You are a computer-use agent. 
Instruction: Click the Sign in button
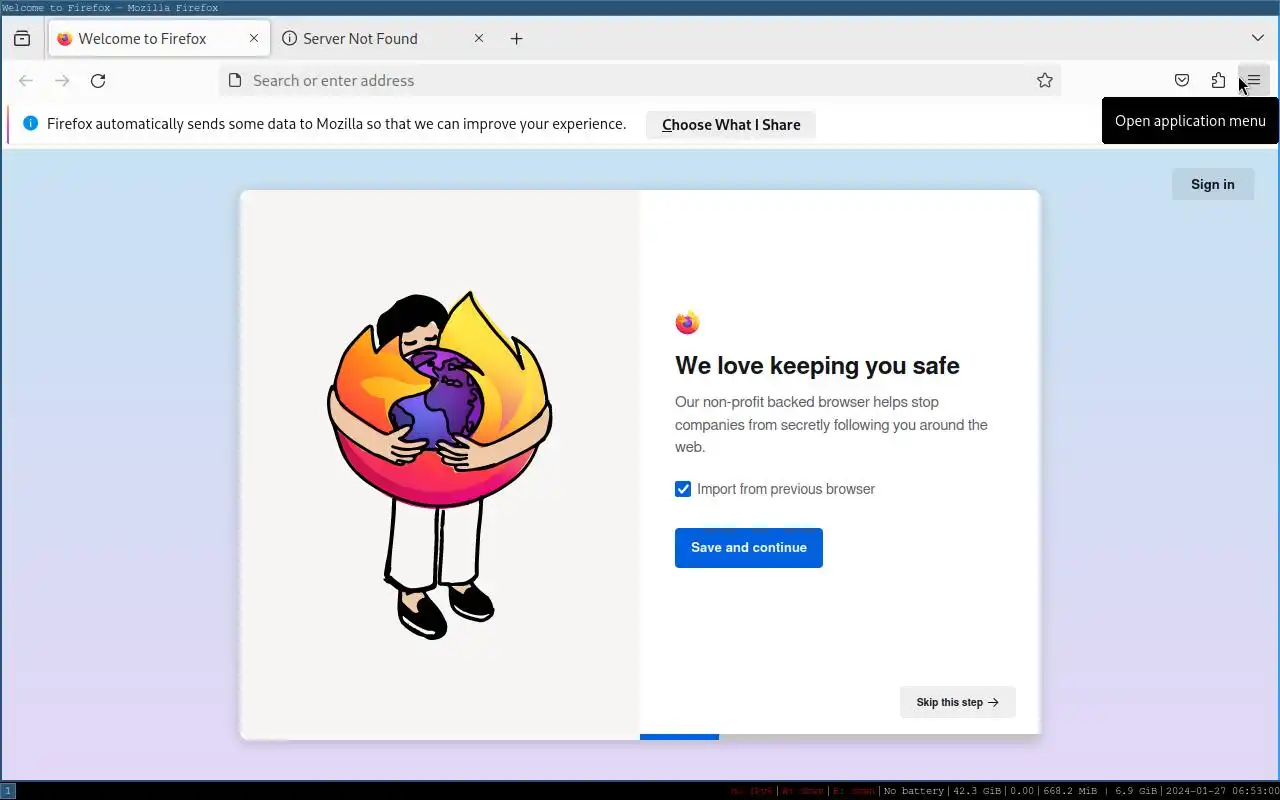[x=1213, y=184]
